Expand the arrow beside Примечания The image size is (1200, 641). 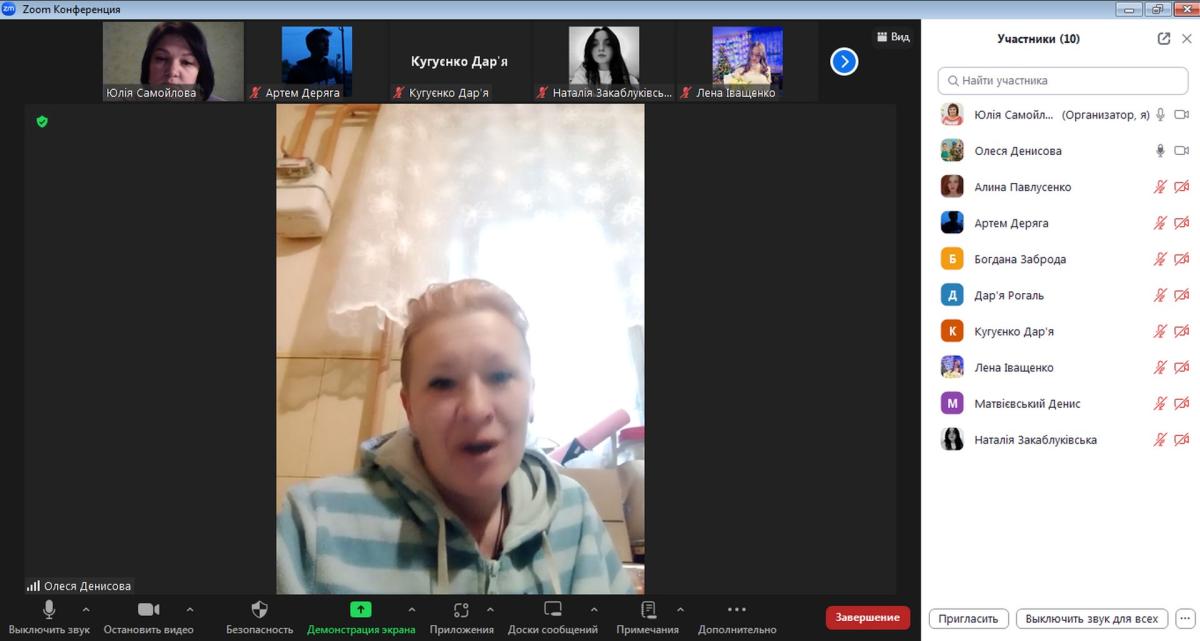pos(681,609)
